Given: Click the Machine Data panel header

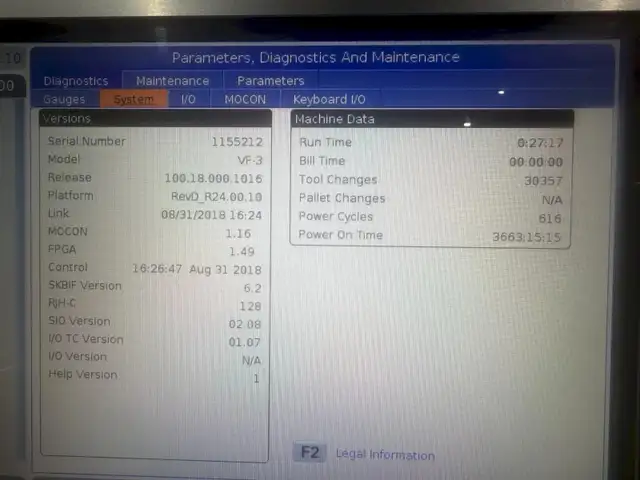Looking at the screenshot, I should tap(431, 119).
